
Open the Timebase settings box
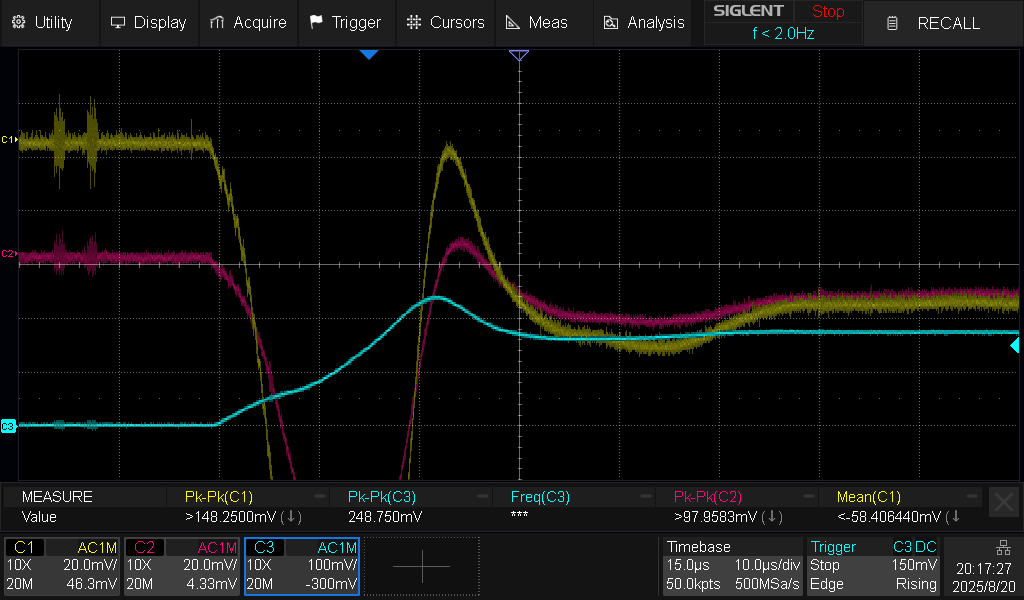(x=731, y=566)
